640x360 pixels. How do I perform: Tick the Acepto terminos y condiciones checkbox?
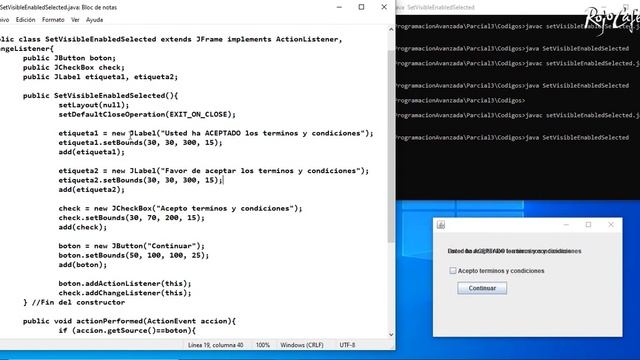point(453,271)
